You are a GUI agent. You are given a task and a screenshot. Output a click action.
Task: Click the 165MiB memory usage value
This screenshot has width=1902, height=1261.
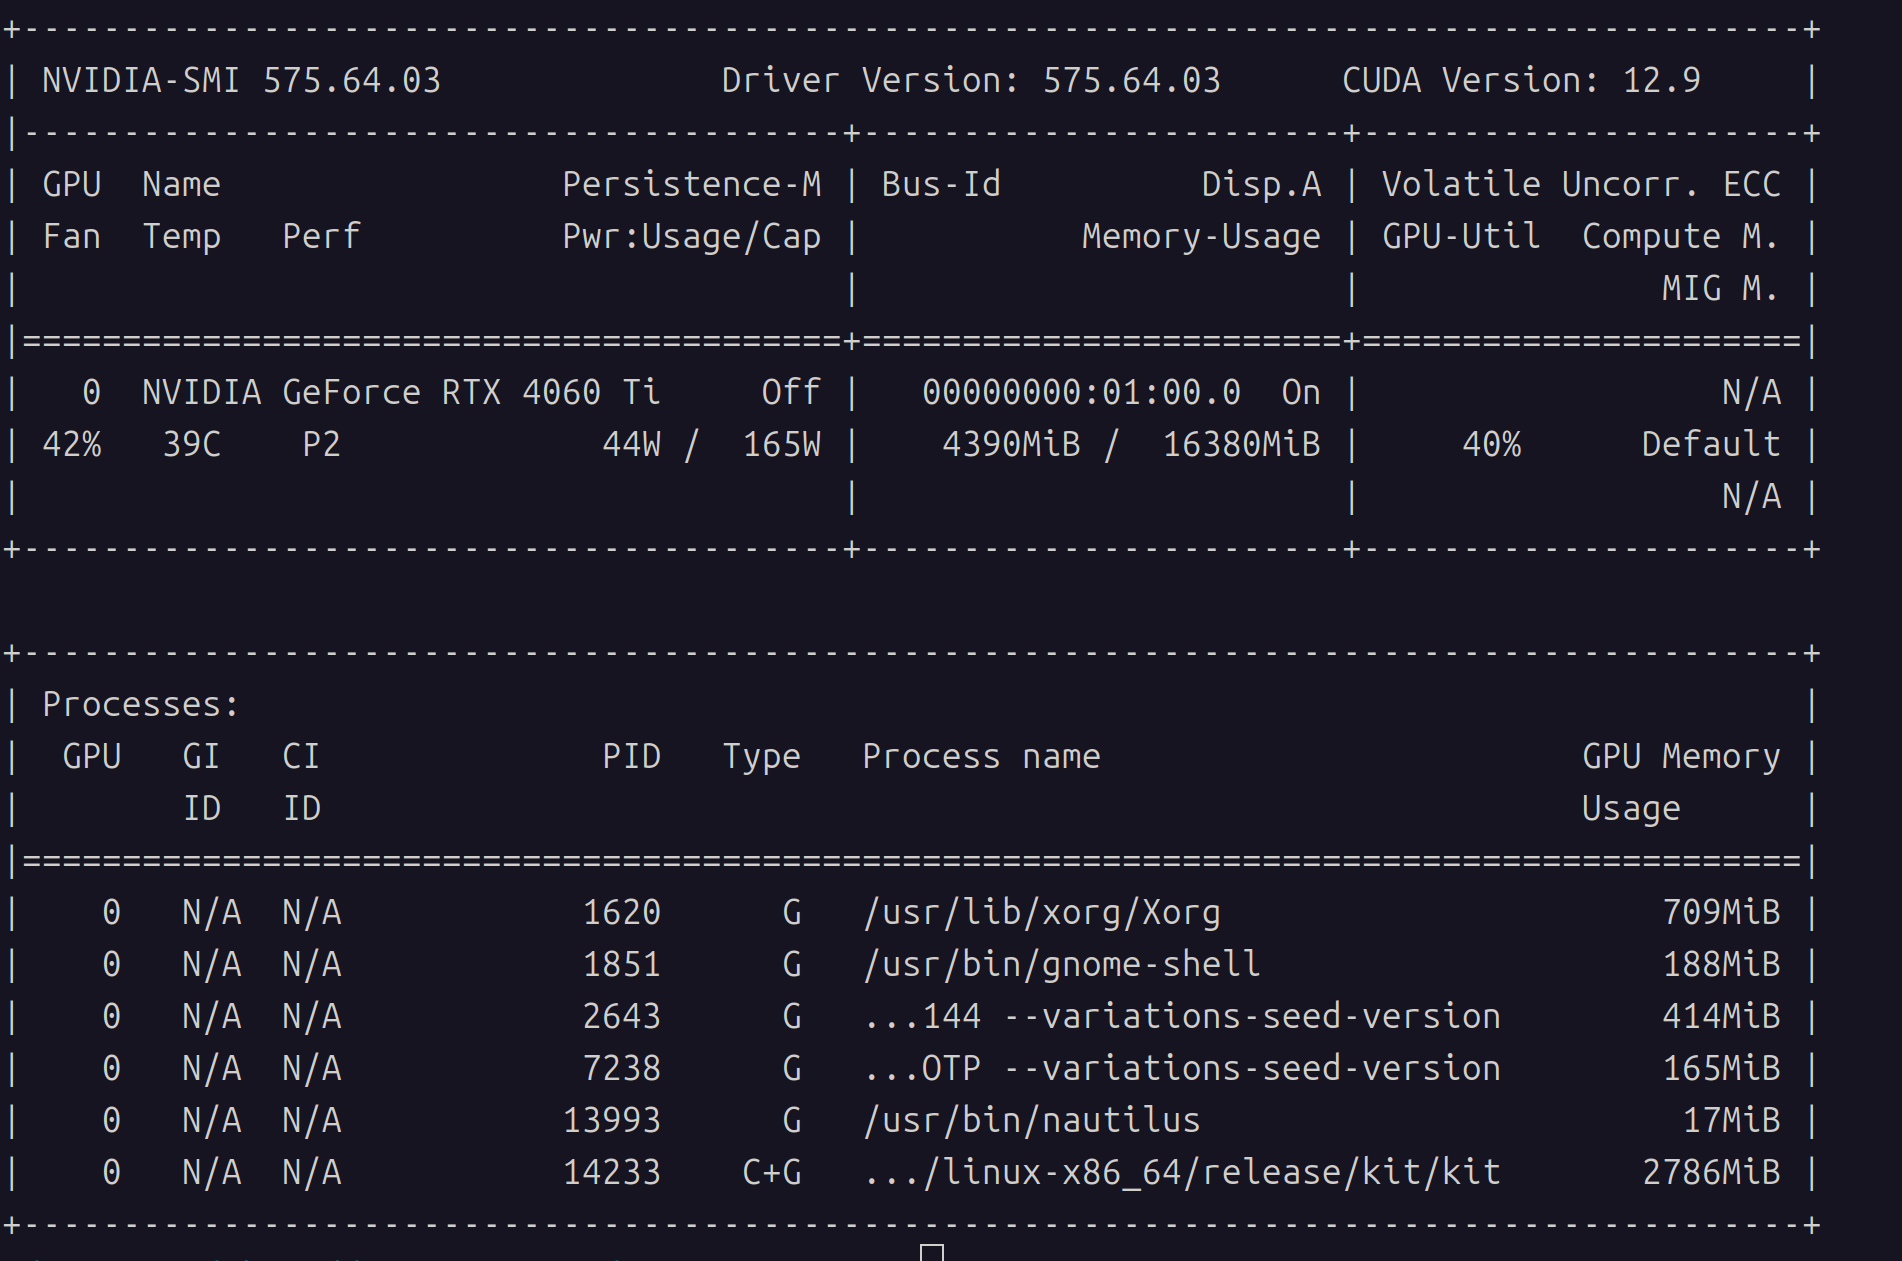click(x=1722, y=1068)
